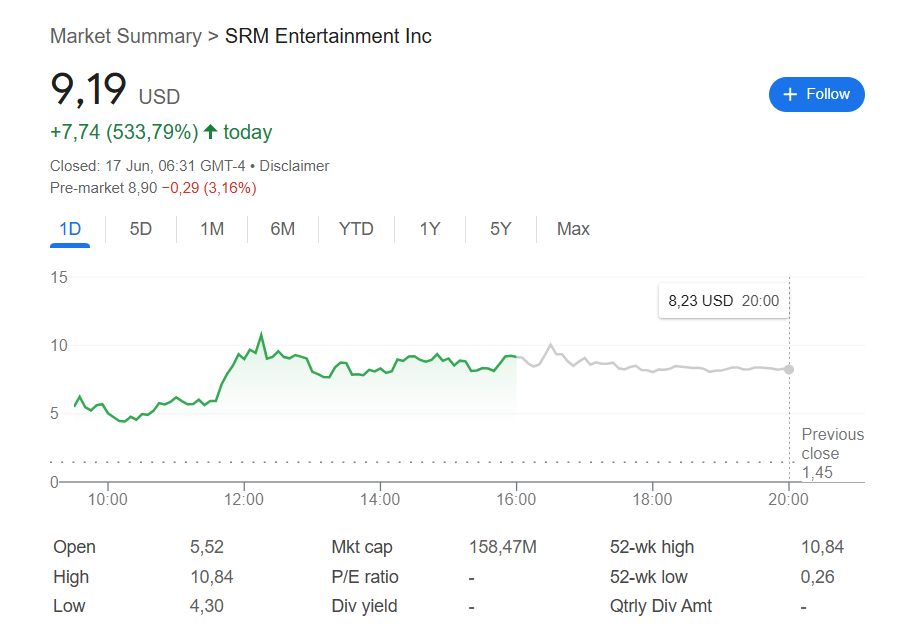Click the Div yield label
This screenshot has width=909, height=643.
click(364, 606)
